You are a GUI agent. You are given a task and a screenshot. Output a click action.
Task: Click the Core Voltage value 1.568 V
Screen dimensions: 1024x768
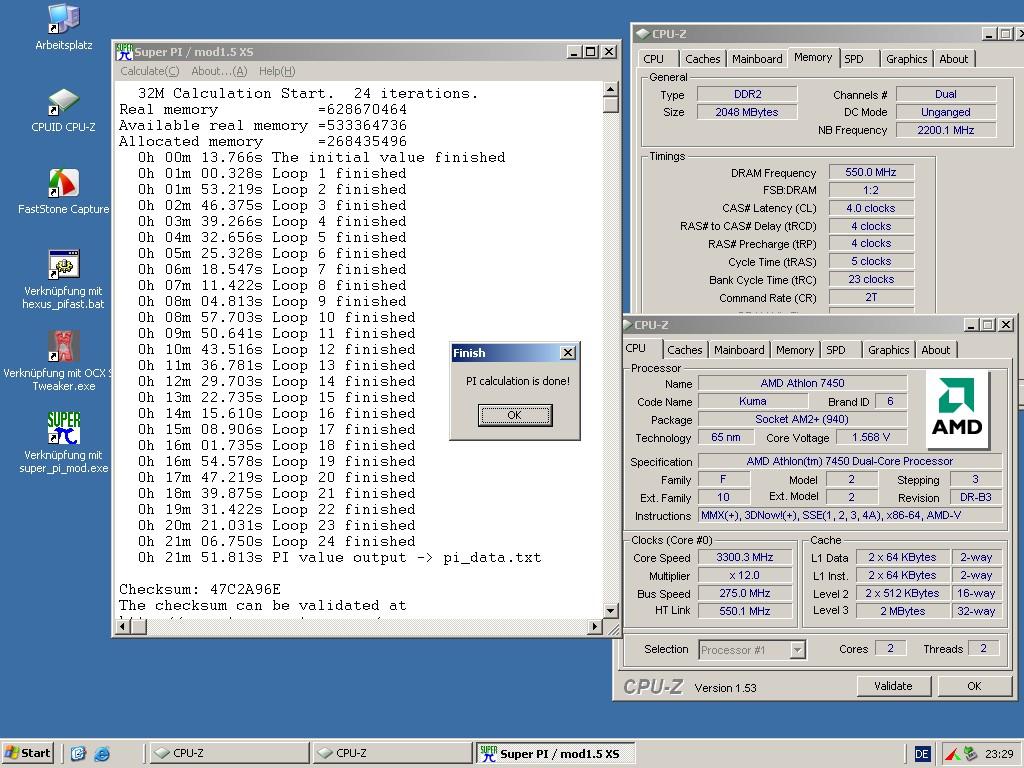click(x=871, y=438)
